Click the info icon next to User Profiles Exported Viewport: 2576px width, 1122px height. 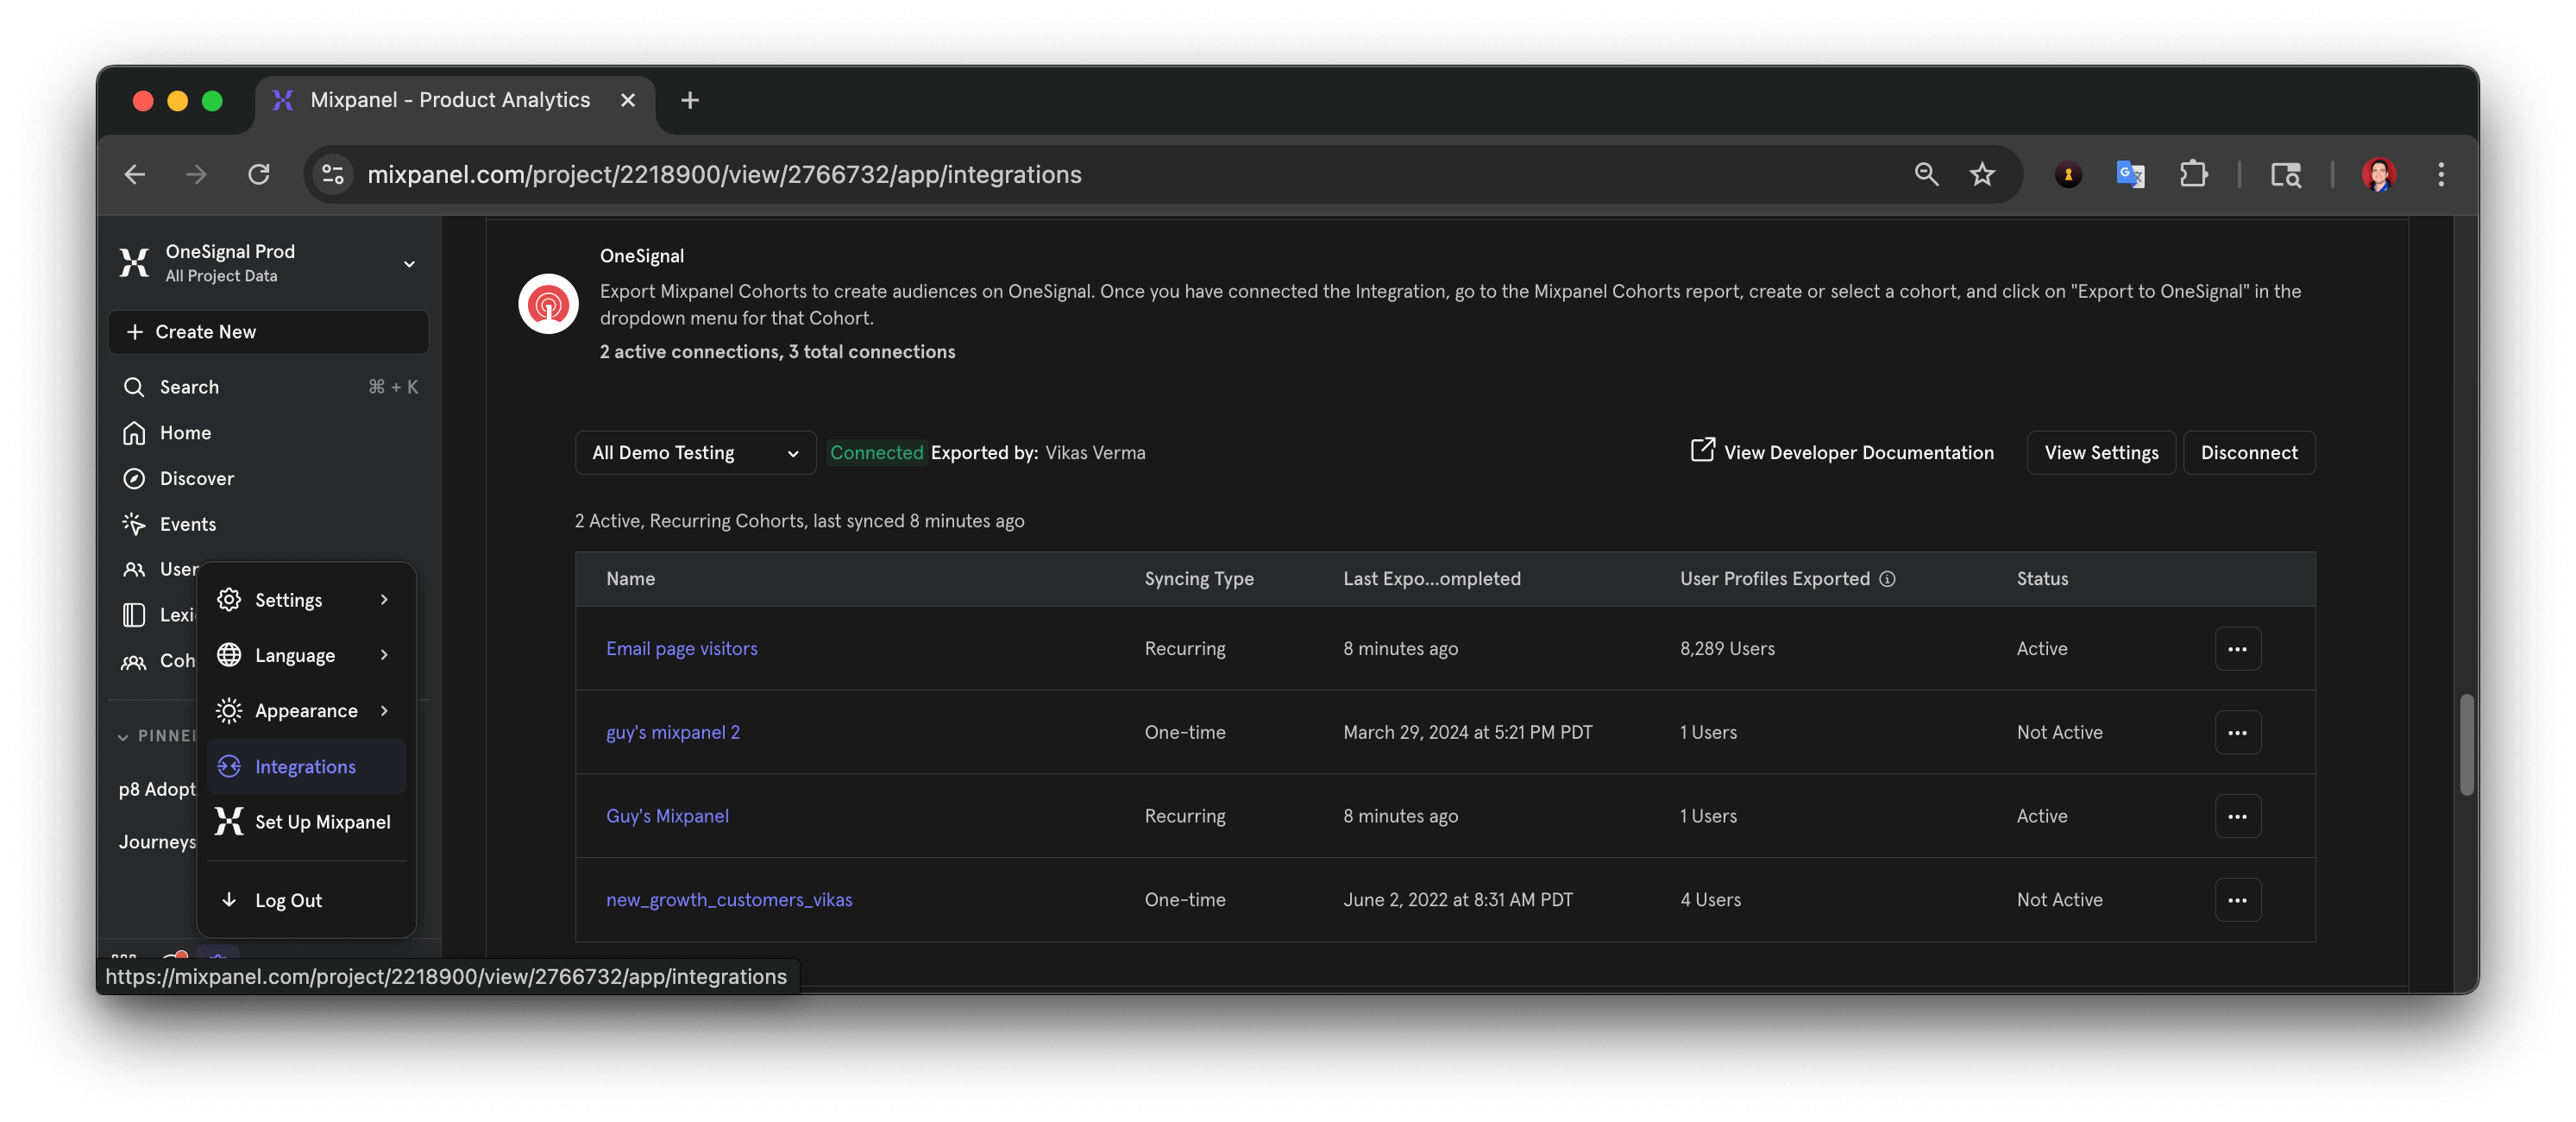click(1887, 579)
